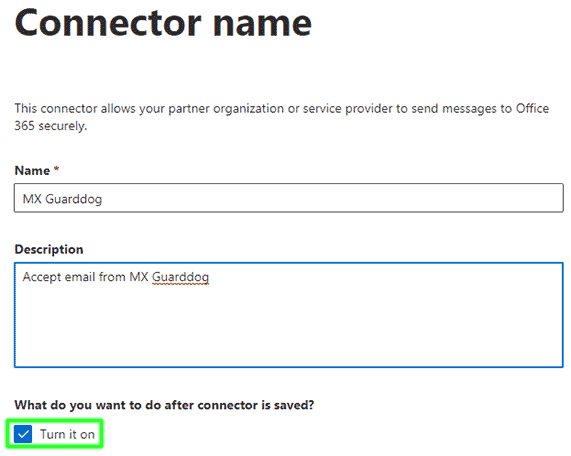Place cursor on 'MX Guarddog' in Name field

[x=62, y=199]
